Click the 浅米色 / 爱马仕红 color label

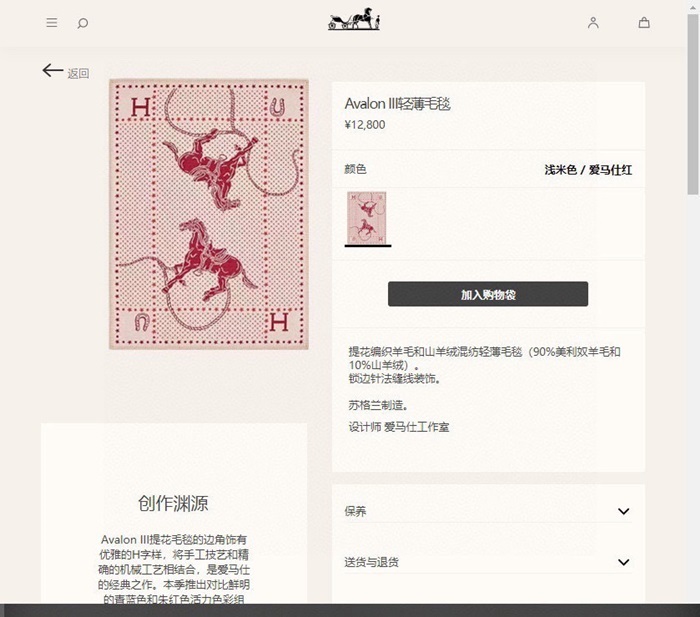(588, 170)
